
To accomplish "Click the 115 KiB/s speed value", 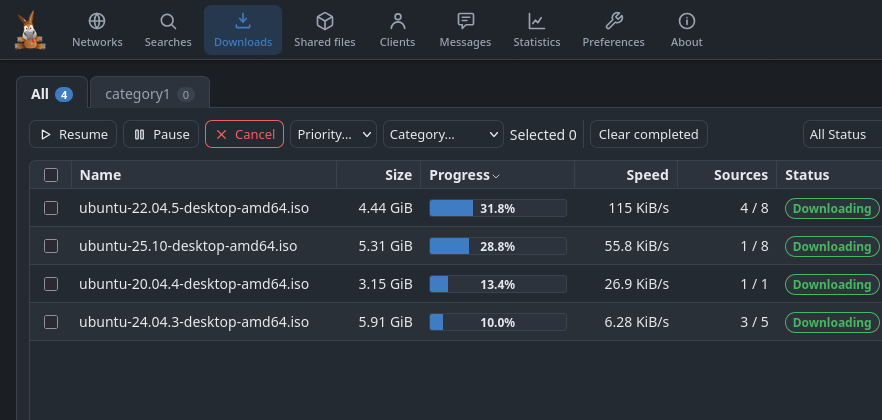I will tap(638, 208).
